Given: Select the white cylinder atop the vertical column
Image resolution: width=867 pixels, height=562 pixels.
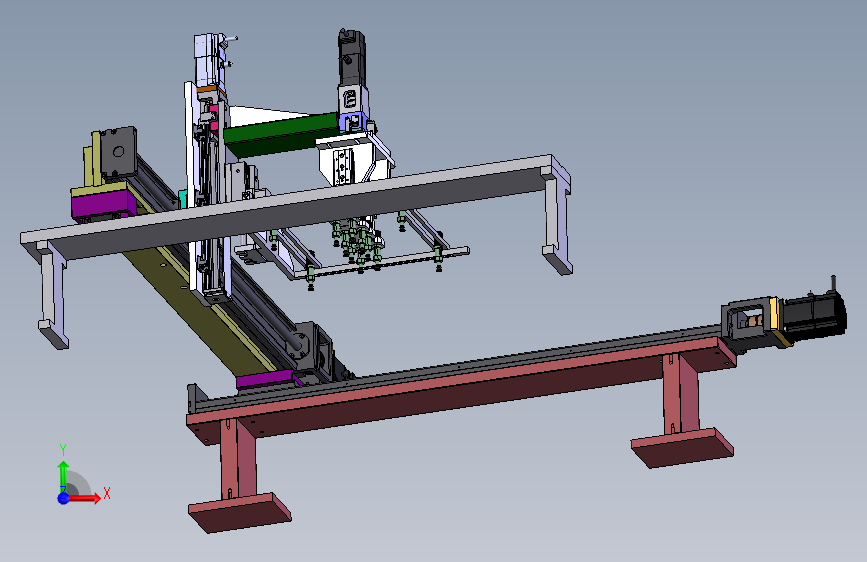Looking at the screenshot, I should [x=208, y=60].
